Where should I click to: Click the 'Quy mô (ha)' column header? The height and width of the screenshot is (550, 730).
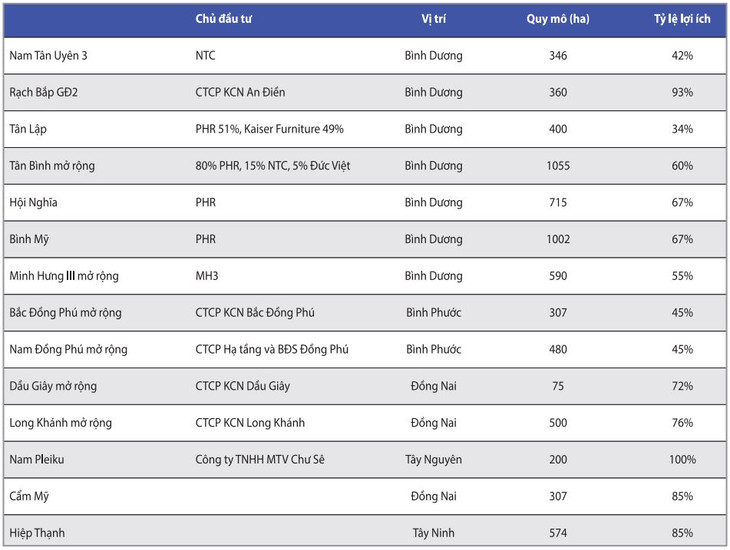tap(558, 20)
